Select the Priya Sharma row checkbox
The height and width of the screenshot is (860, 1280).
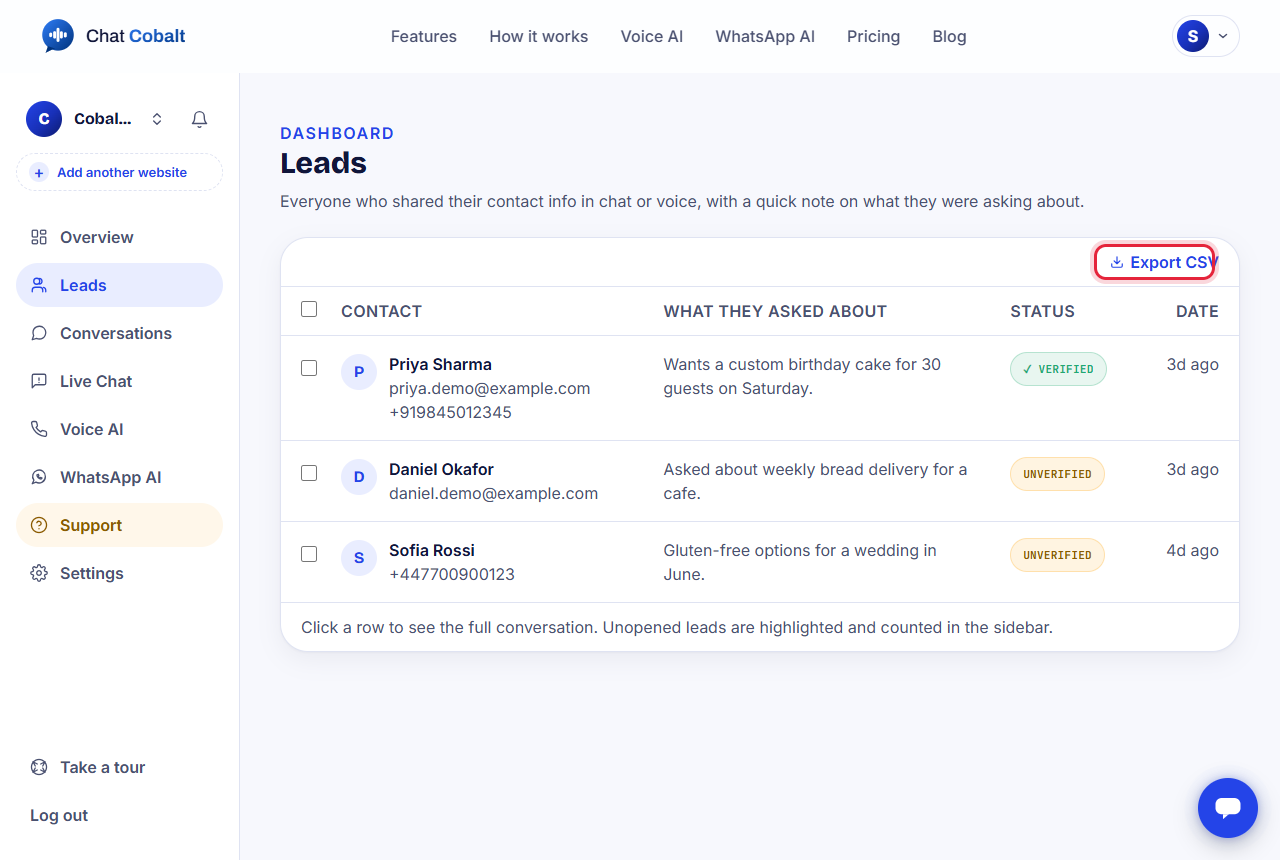click(x=309, y=368)
